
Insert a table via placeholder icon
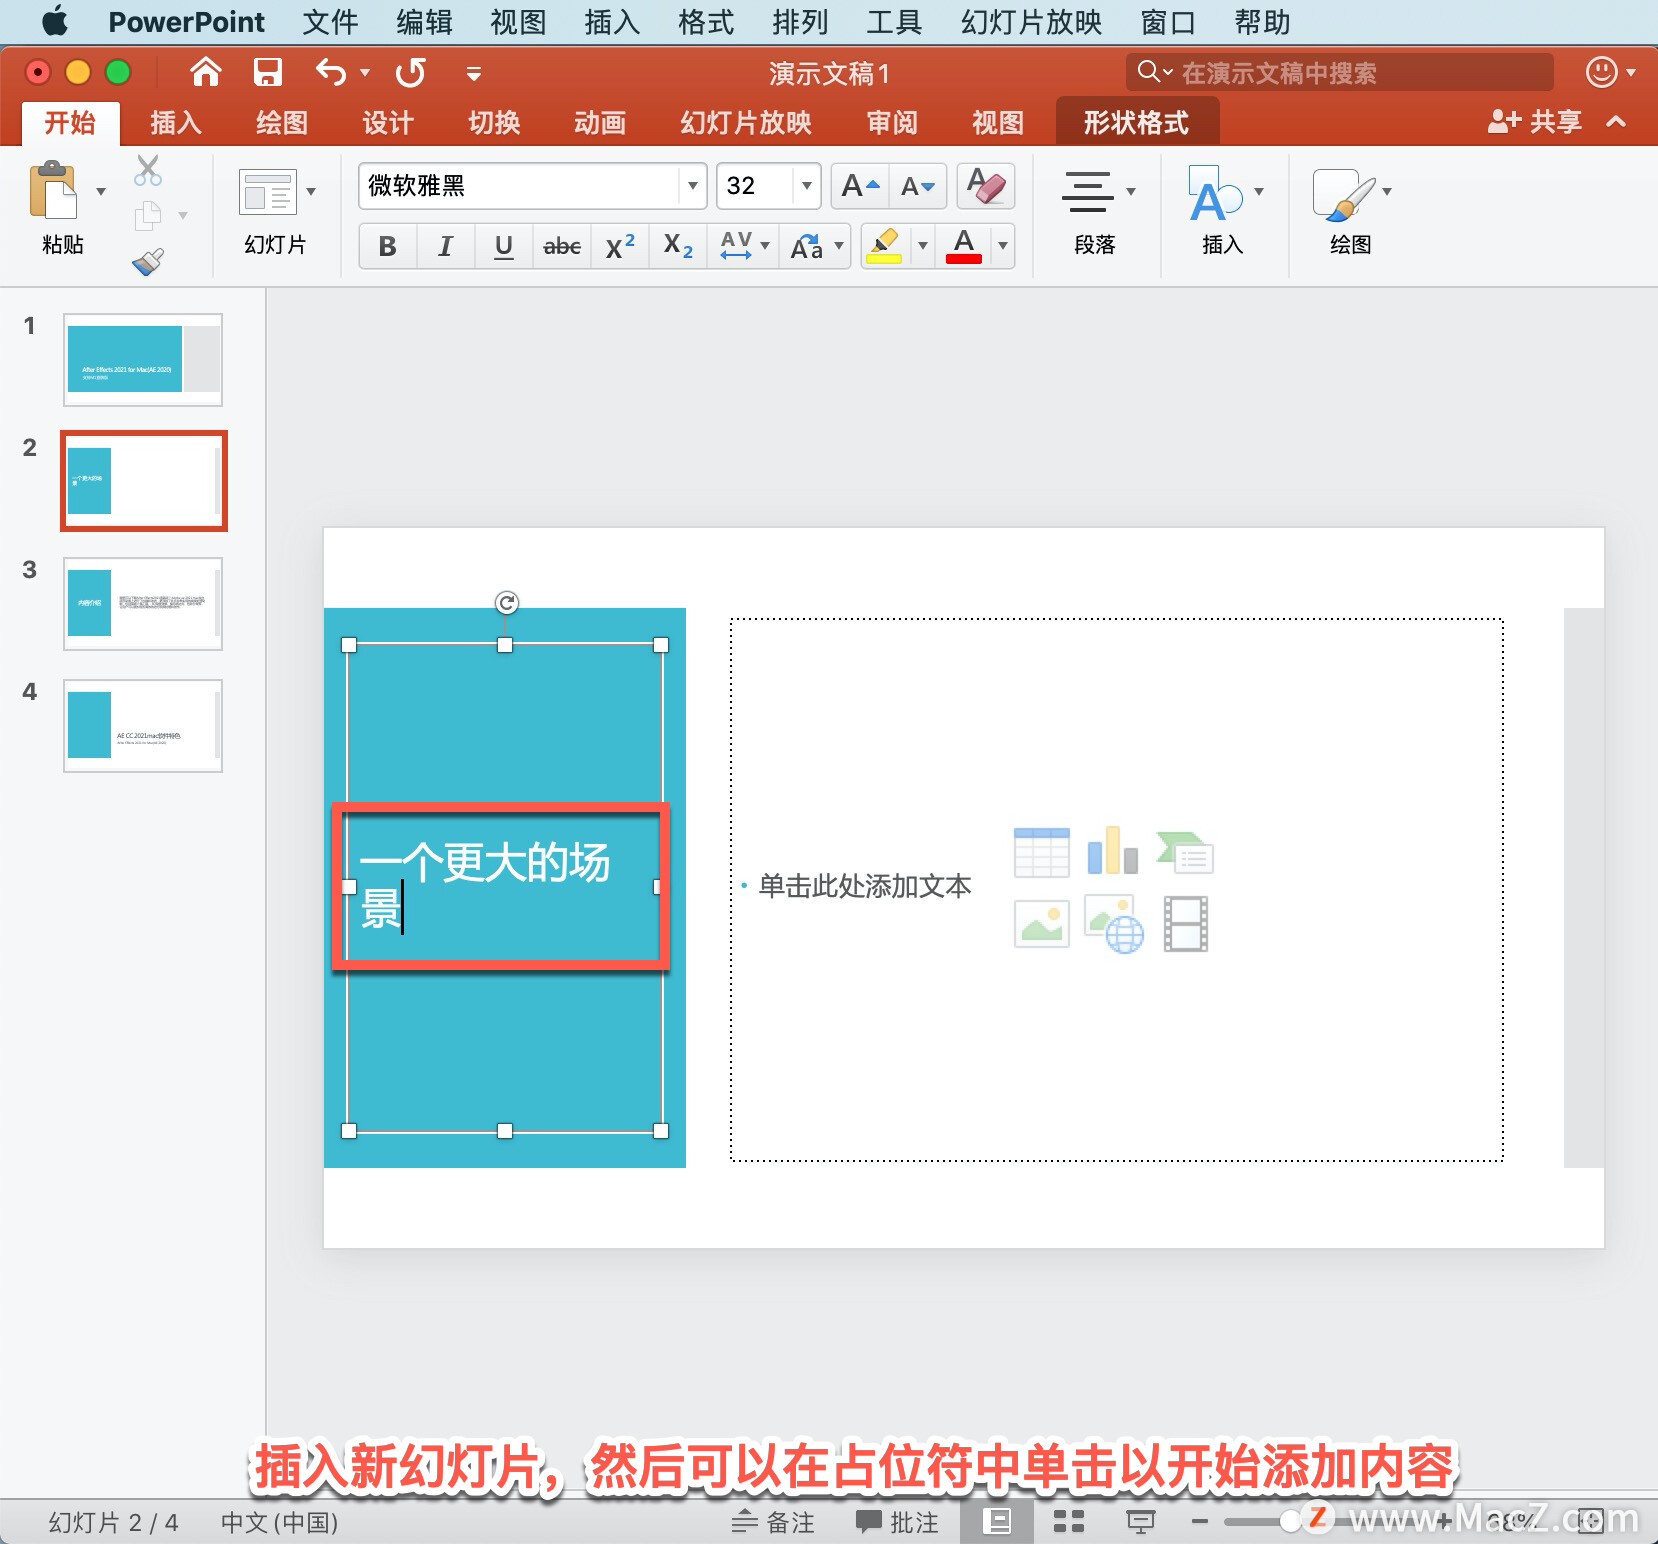(x=1041, y=852)
